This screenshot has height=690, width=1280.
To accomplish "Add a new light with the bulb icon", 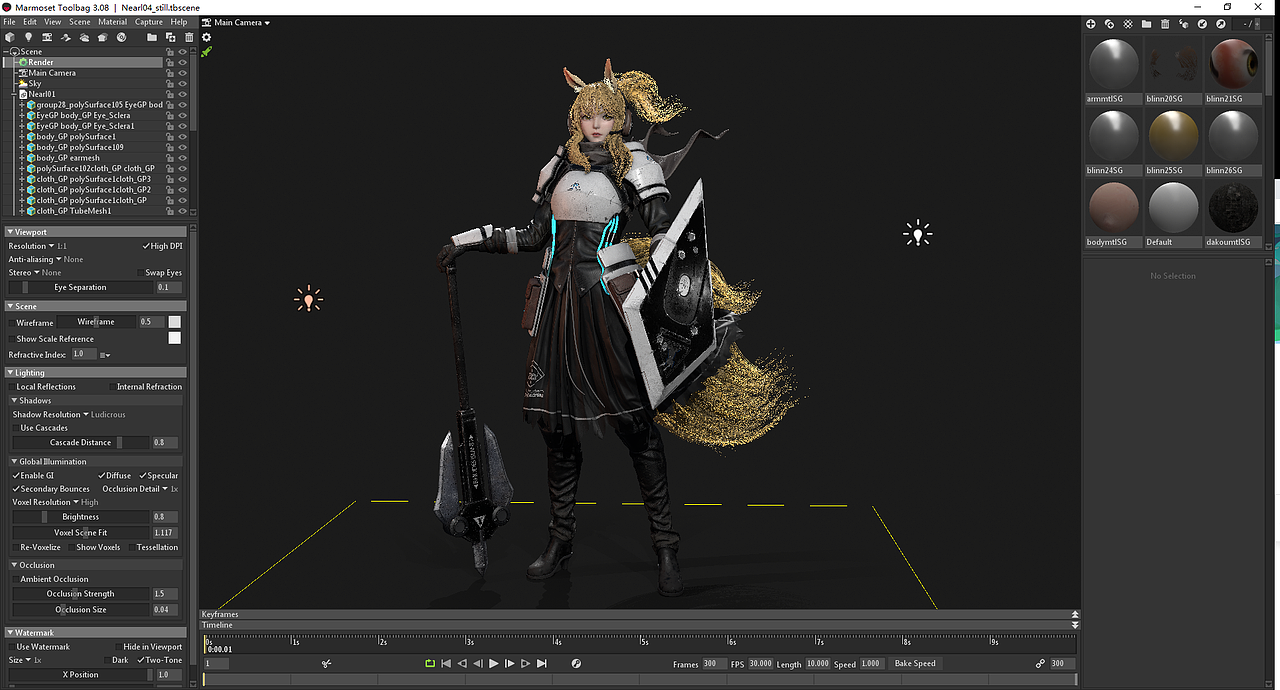I will (x=28, y=37).
